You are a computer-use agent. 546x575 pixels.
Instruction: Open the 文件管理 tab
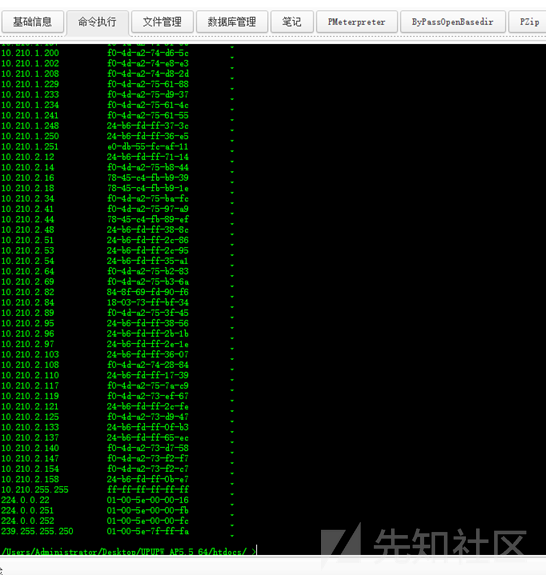(x=162, y=22)
